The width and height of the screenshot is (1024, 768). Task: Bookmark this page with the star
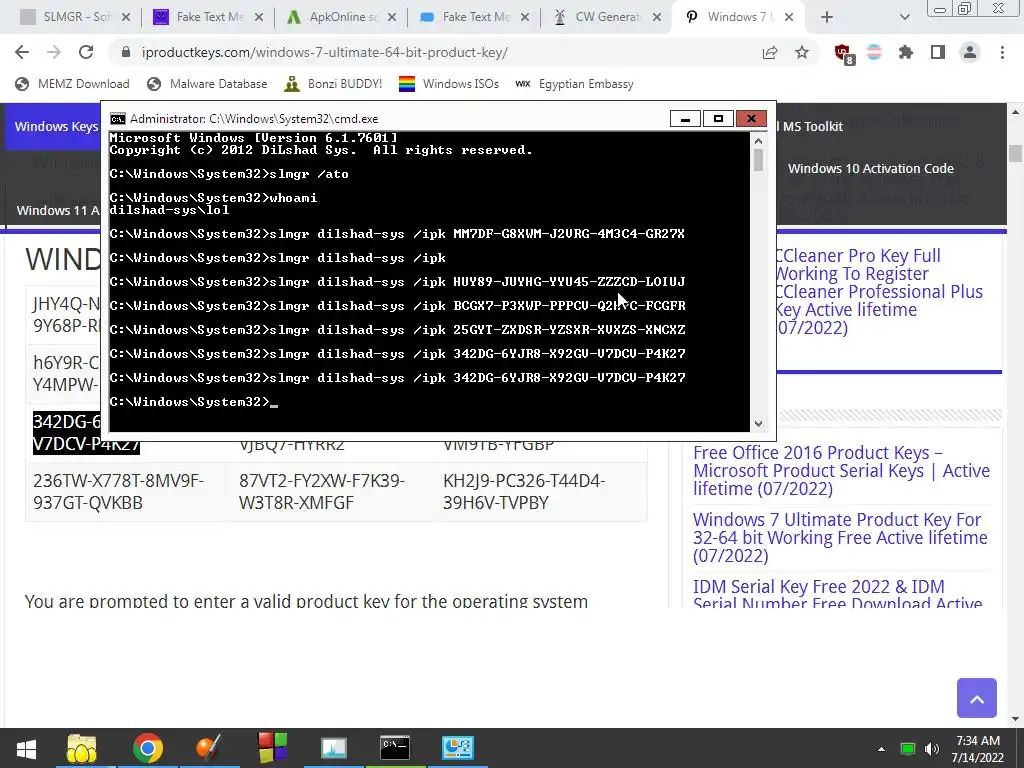[802, 52]
